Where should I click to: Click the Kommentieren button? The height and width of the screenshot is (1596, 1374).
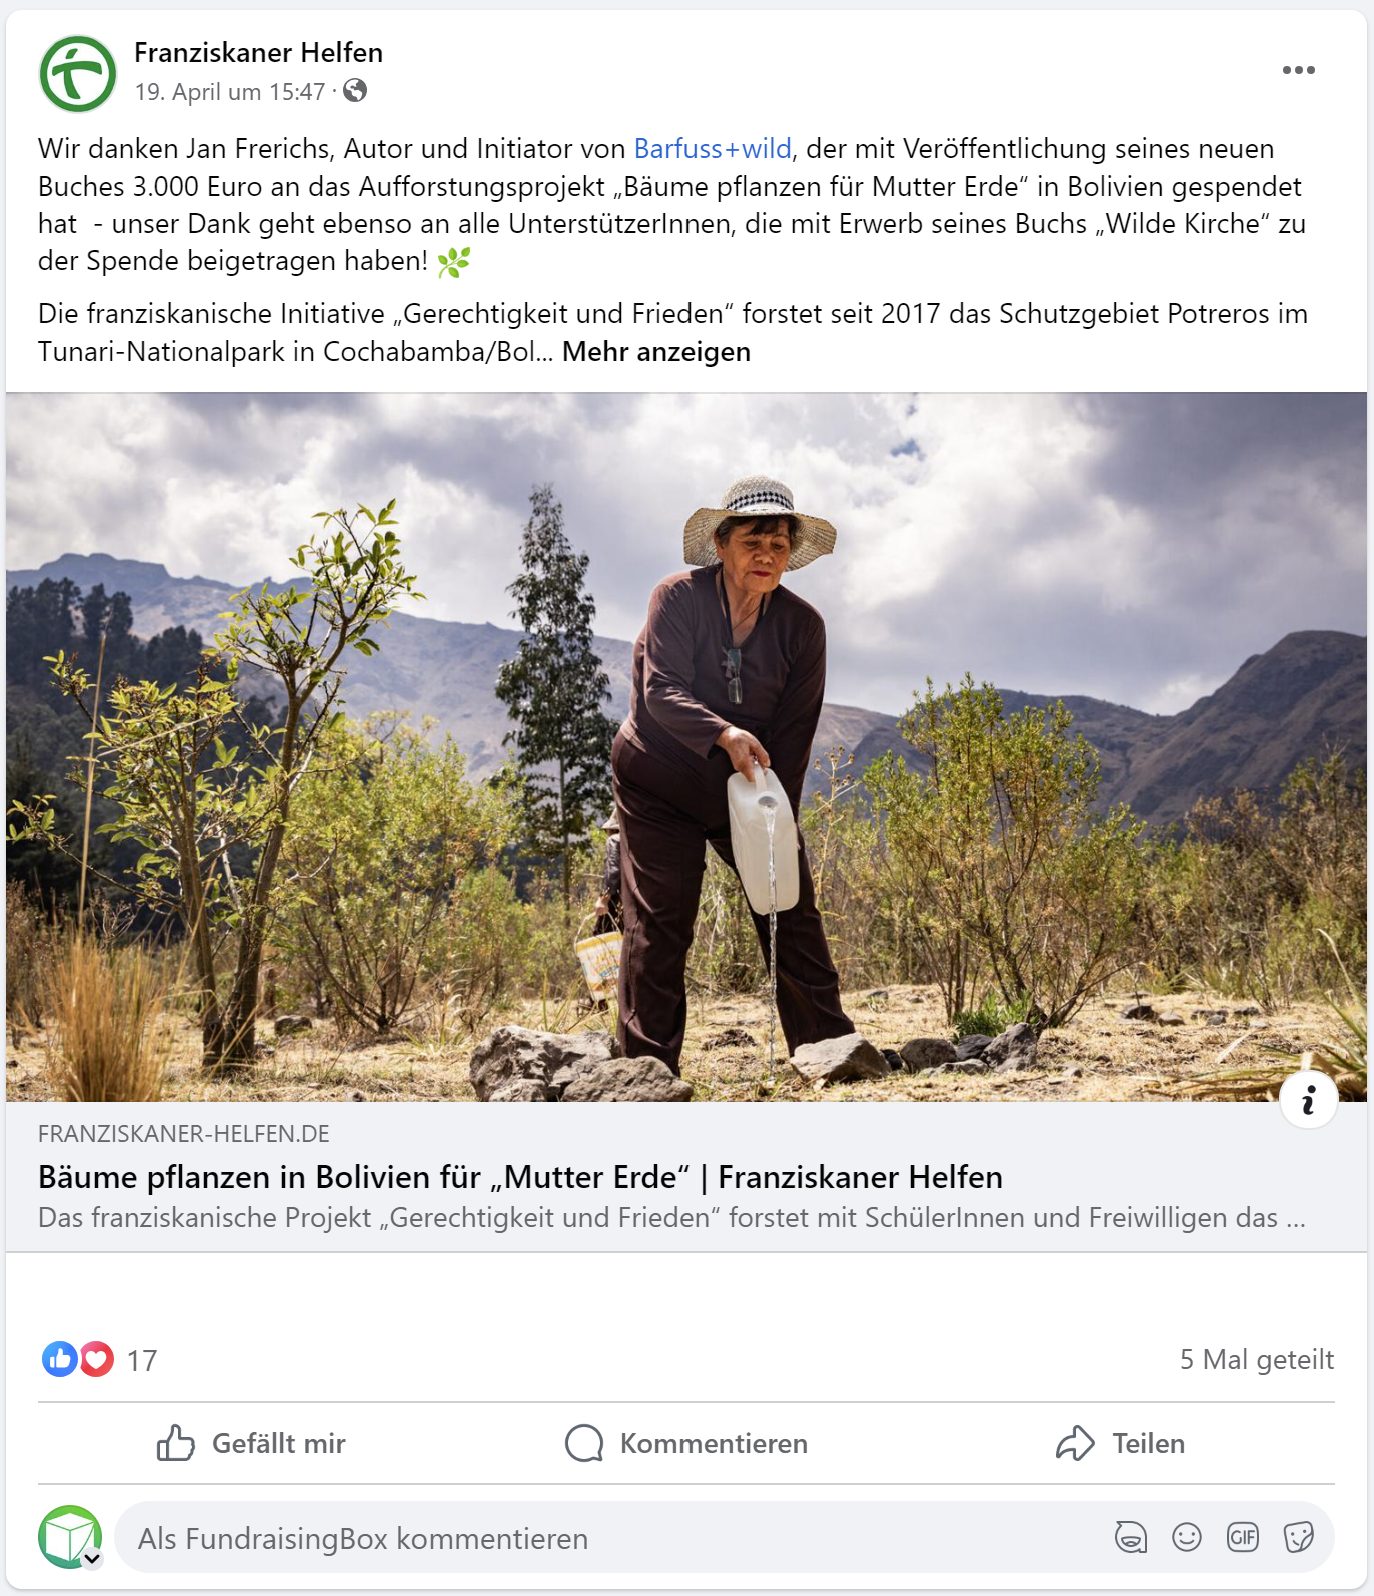click(686, 1443)
